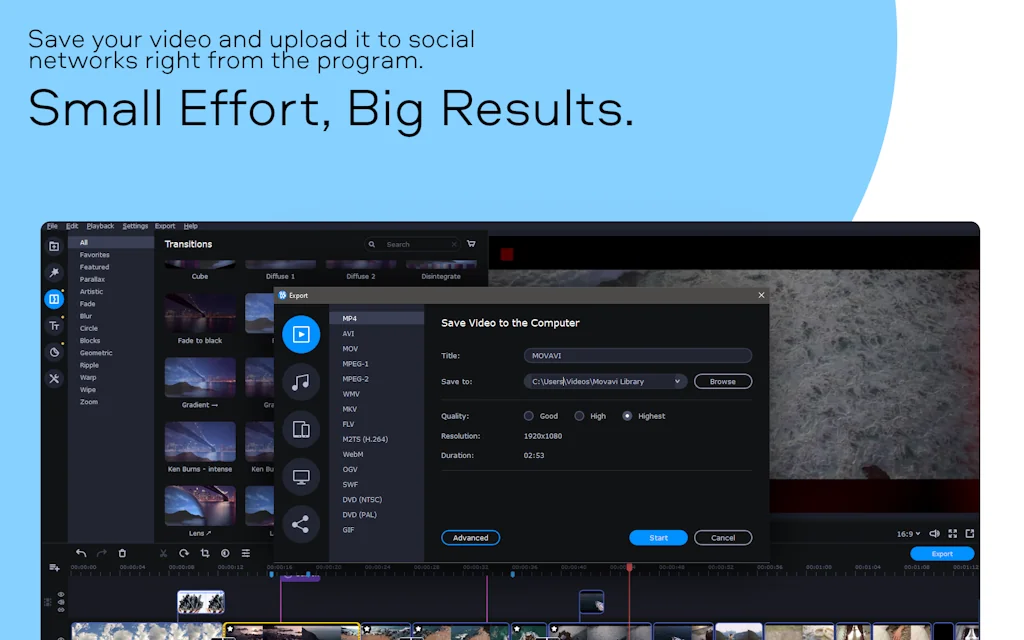The height and width of the screenshot is (640, 1024).
Task: Open the Playback menu
Action: point(100,226)
